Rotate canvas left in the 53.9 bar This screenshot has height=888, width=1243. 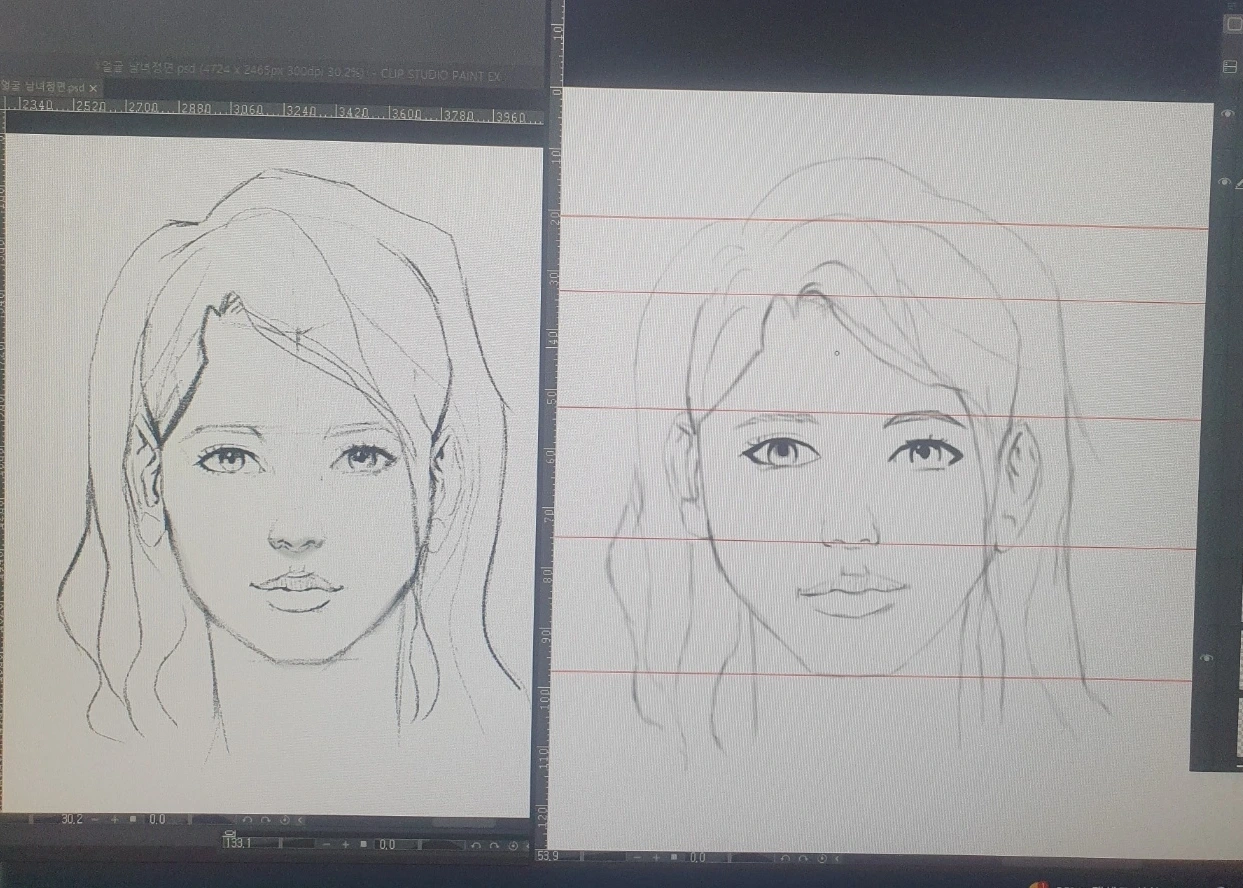(785, 858)
